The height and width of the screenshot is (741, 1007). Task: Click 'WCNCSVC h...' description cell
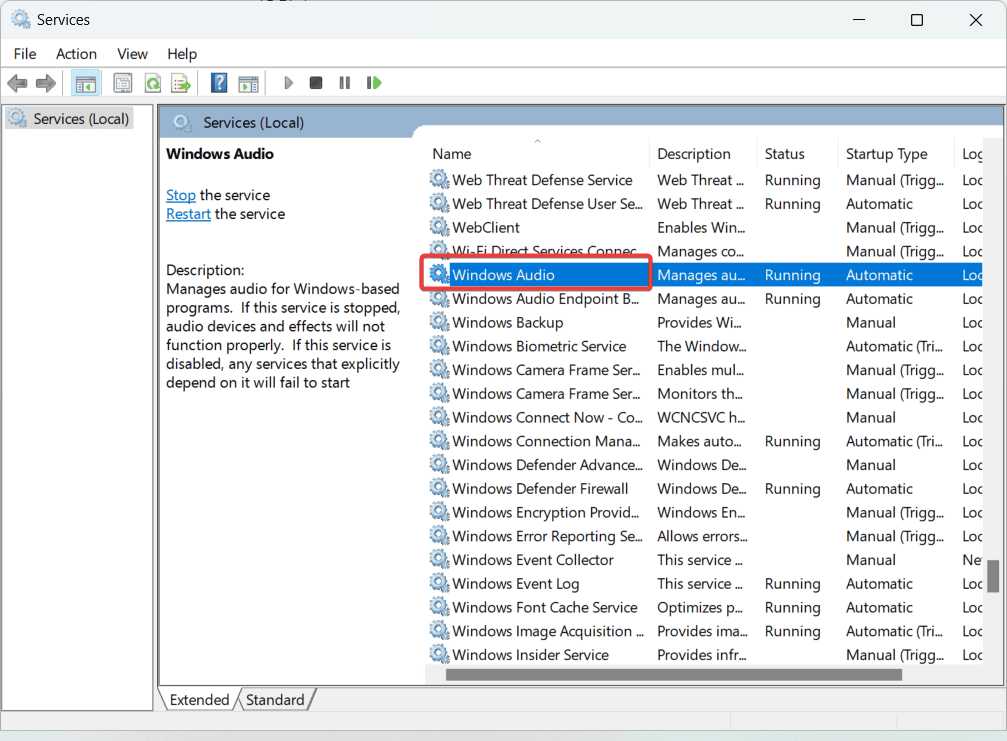(x=701, y=417)
